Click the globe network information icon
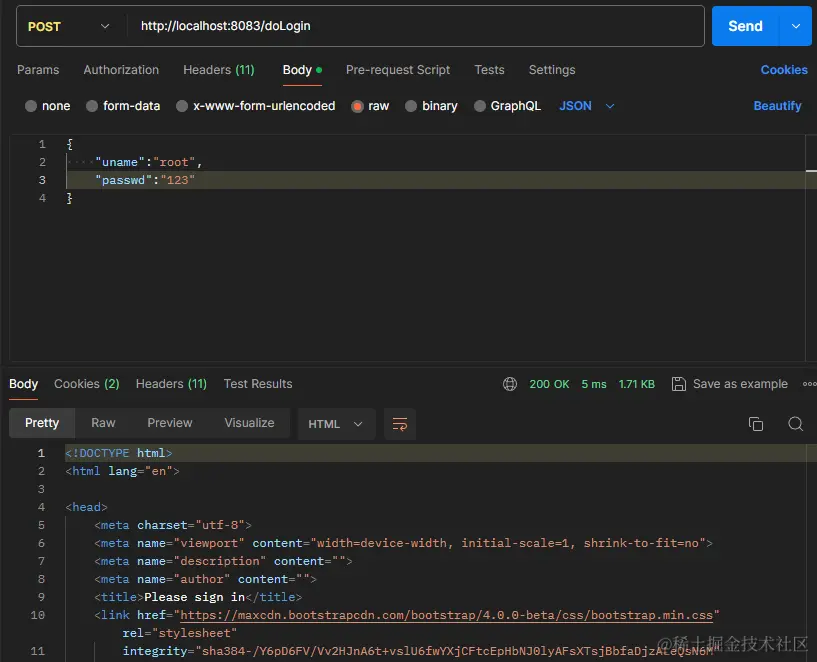 click(x=510, y=384)
